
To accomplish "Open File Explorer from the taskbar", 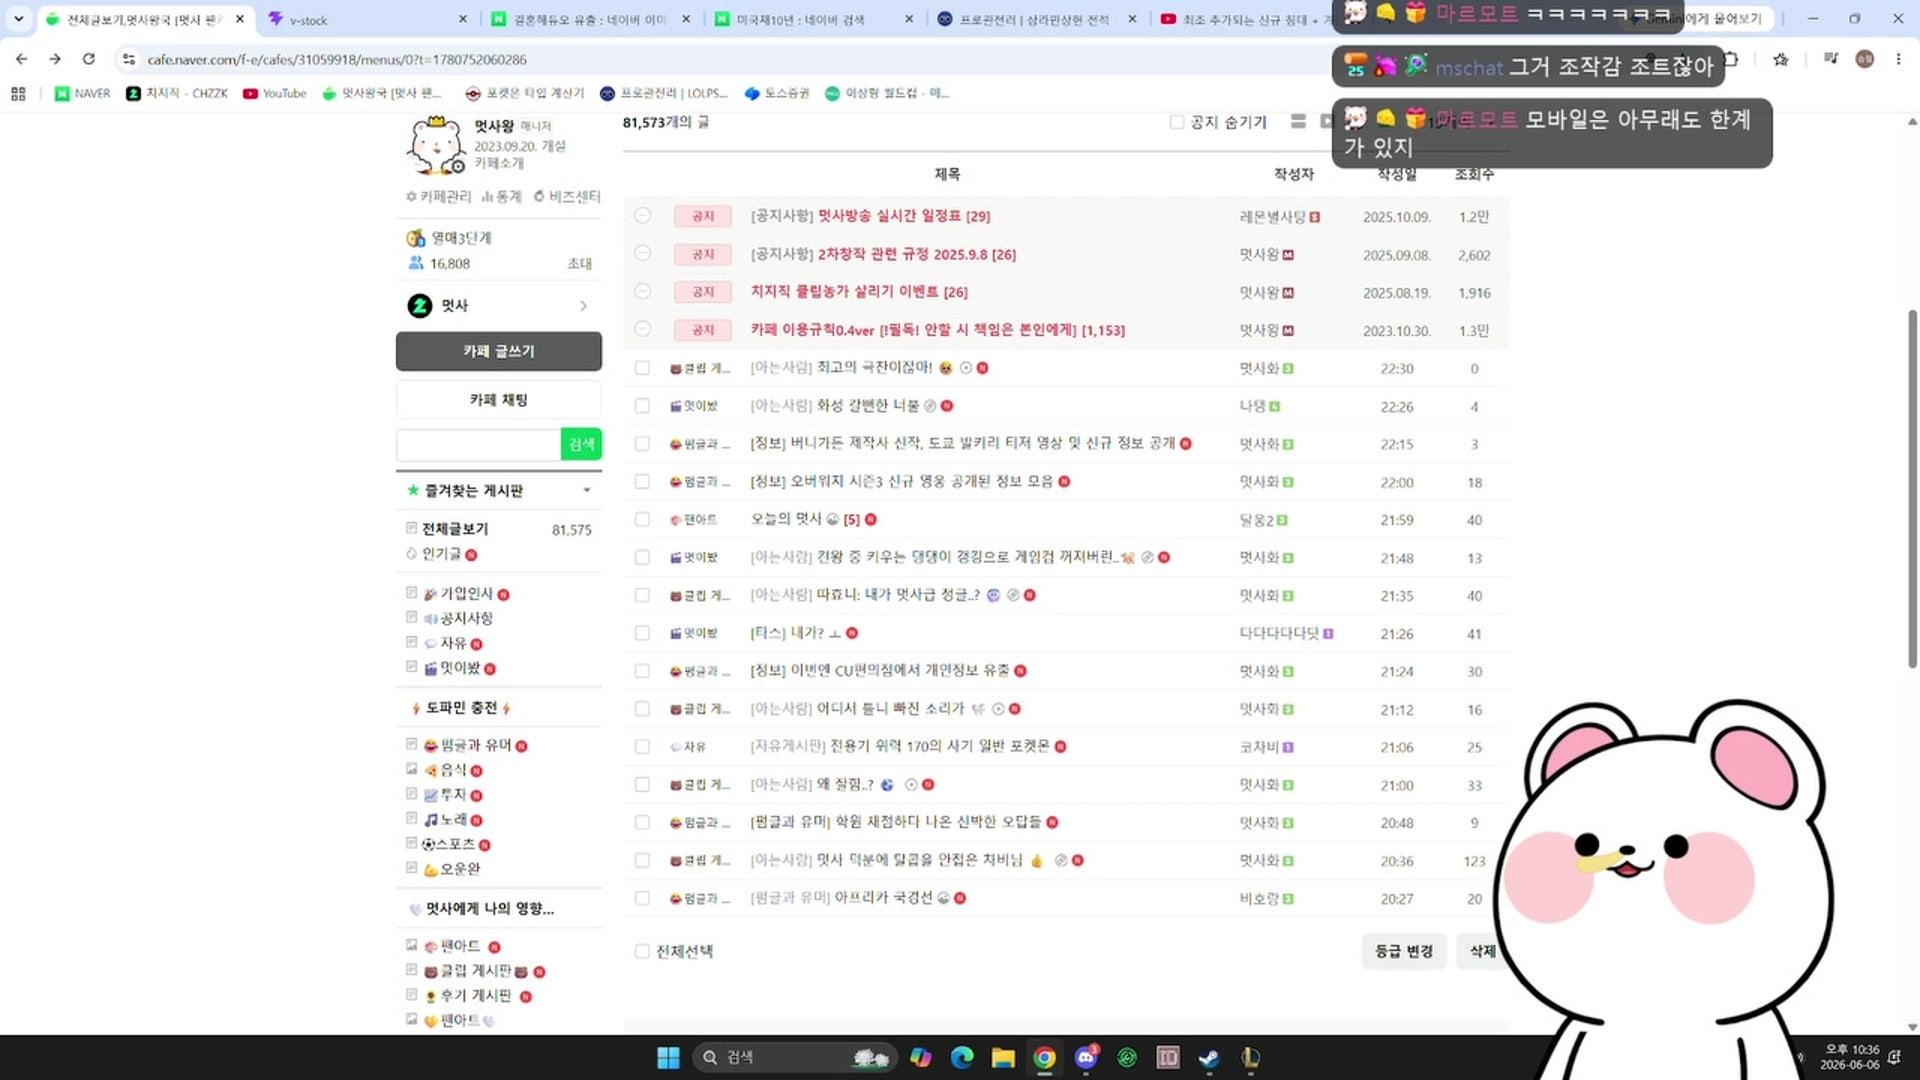I will pos(1003,1057).
